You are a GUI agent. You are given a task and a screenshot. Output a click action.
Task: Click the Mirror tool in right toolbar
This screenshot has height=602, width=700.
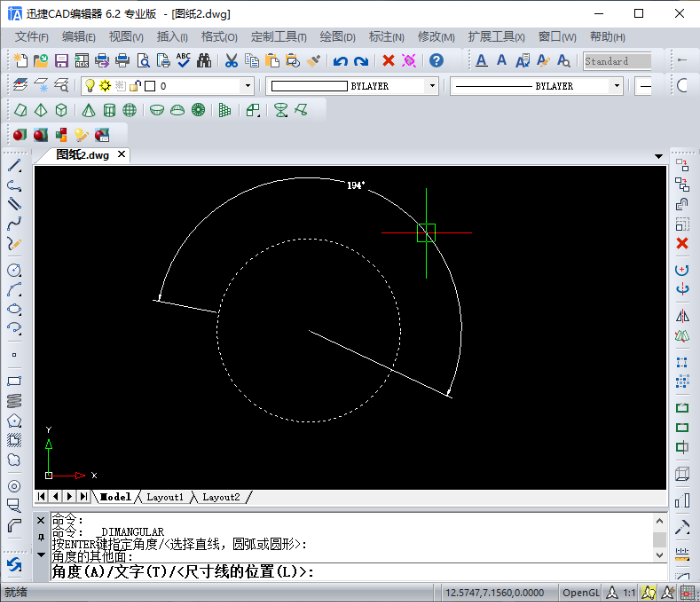click(x=682, y=316)
